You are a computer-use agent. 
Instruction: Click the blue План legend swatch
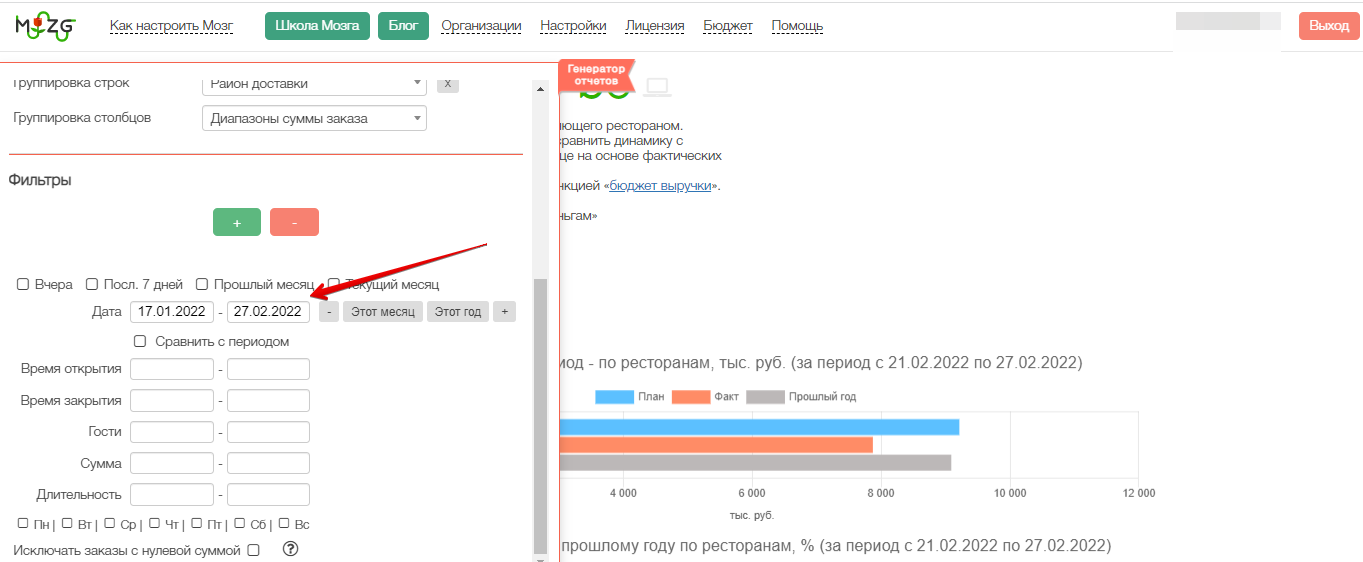point(615,397)
